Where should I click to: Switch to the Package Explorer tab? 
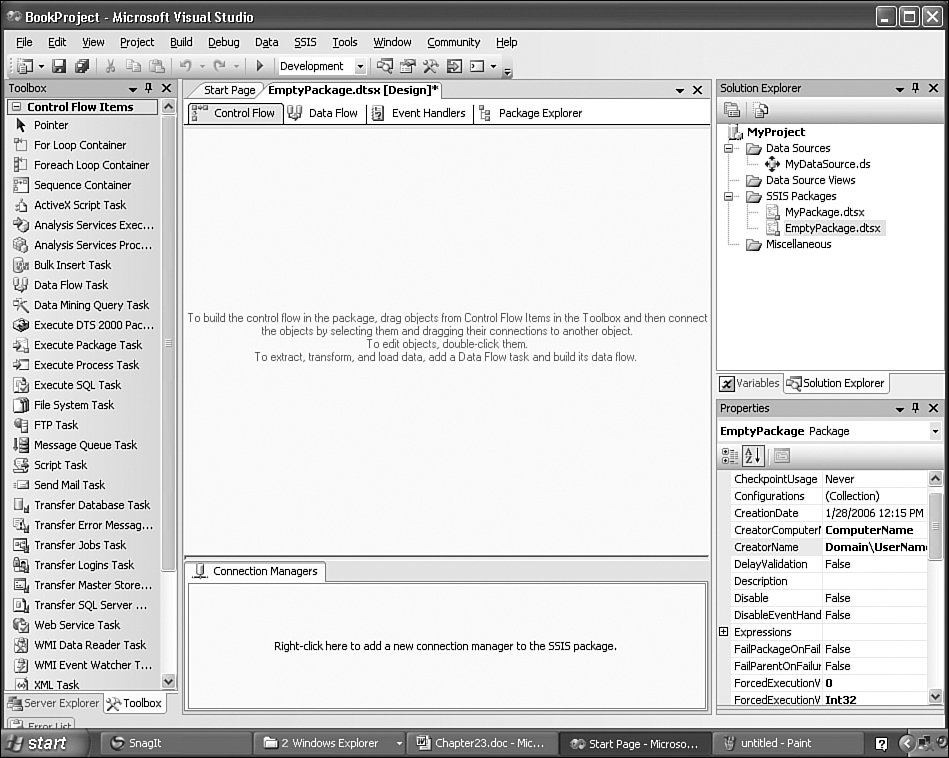point(531,113)
